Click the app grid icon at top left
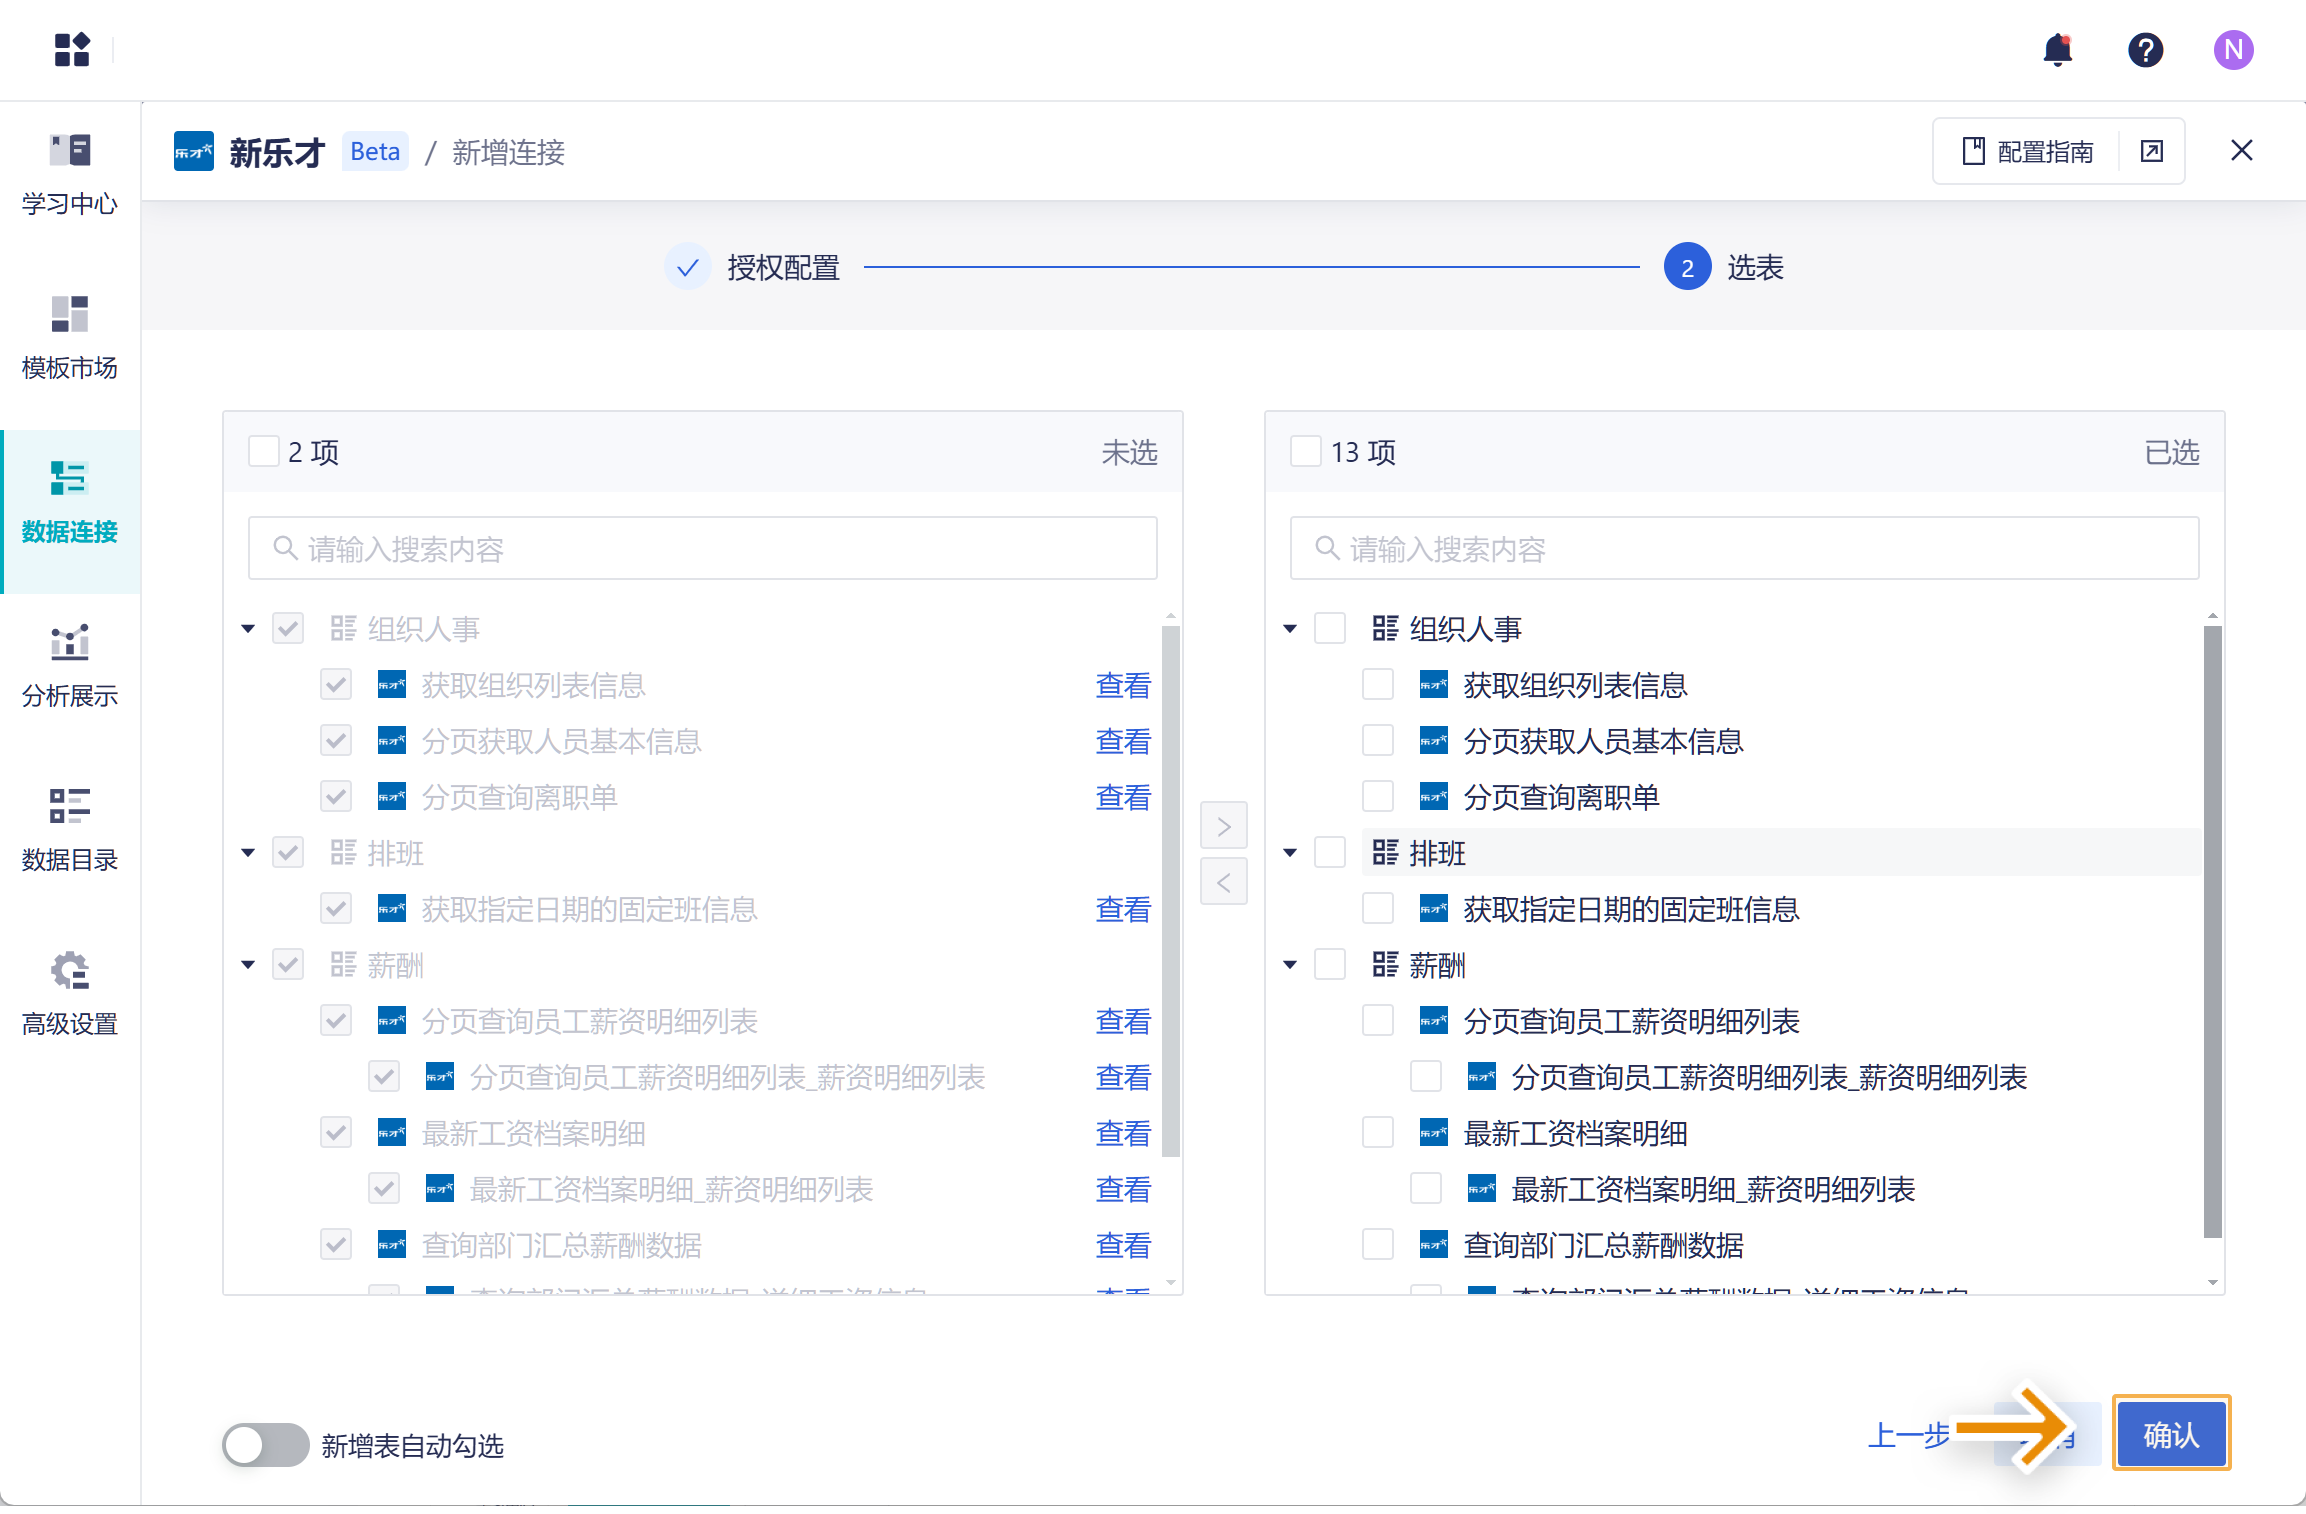2306x1514 pixels. point(72,50)
